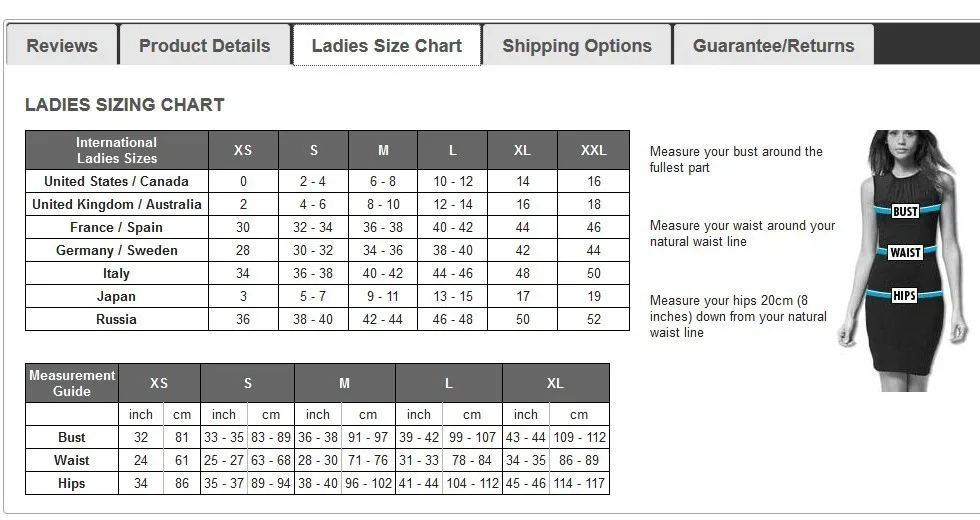The image size is (980, 520).
Task: Go to Guarantee/Returns tab
Action: click(773, 46)
